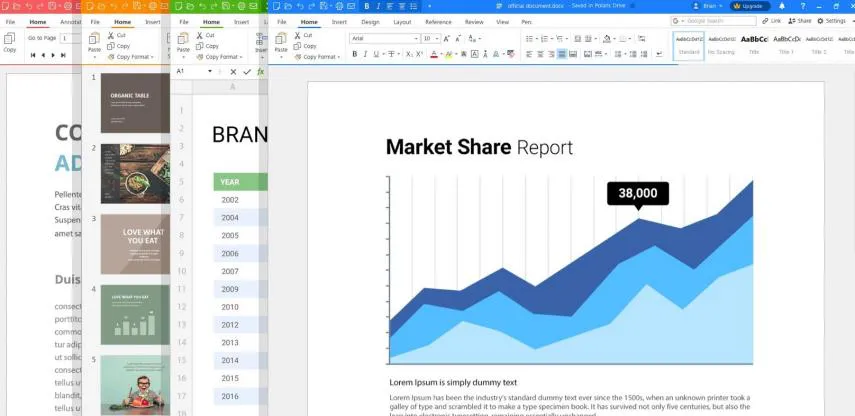Toggle bold formatting in the document ribbon

(x=355, y=54)
